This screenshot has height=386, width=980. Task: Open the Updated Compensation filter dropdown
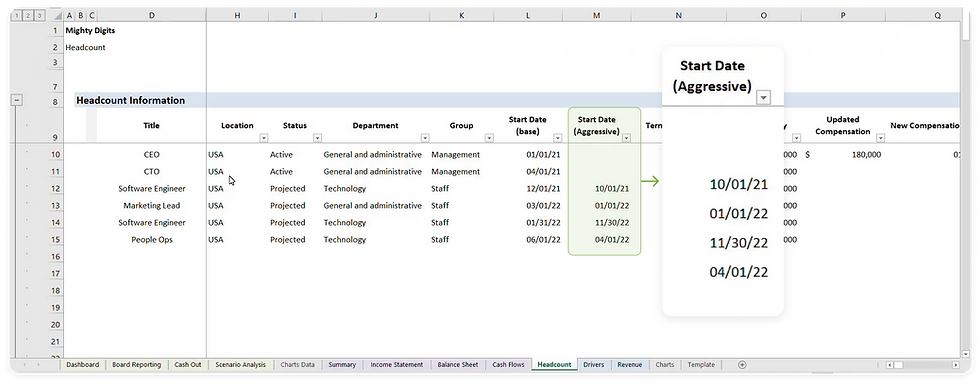tap(881, 138)
